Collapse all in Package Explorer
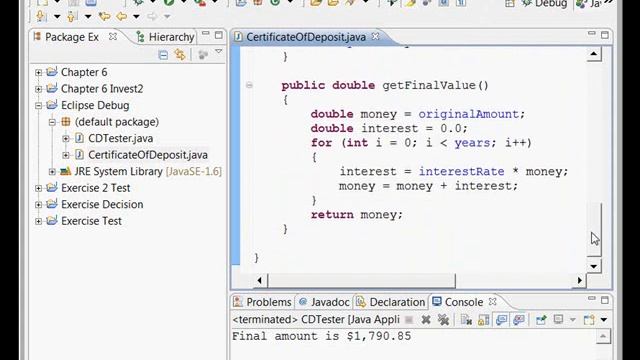The height and width of the screenshot is (360, 640). click(163, 55)
